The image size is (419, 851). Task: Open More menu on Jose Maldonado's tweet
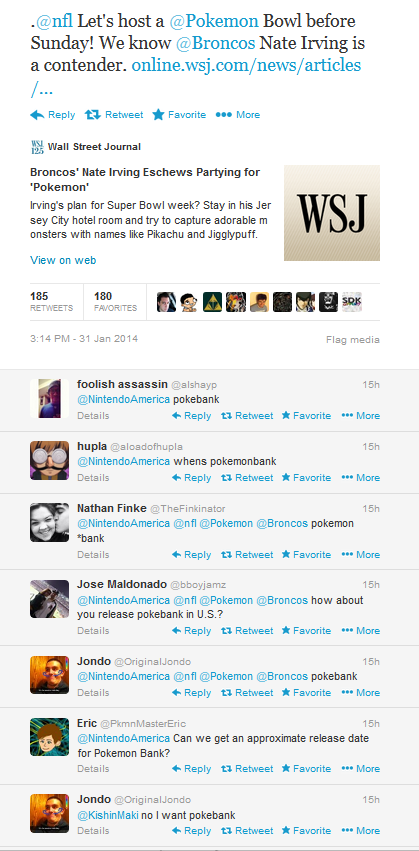tap(360, 631)
